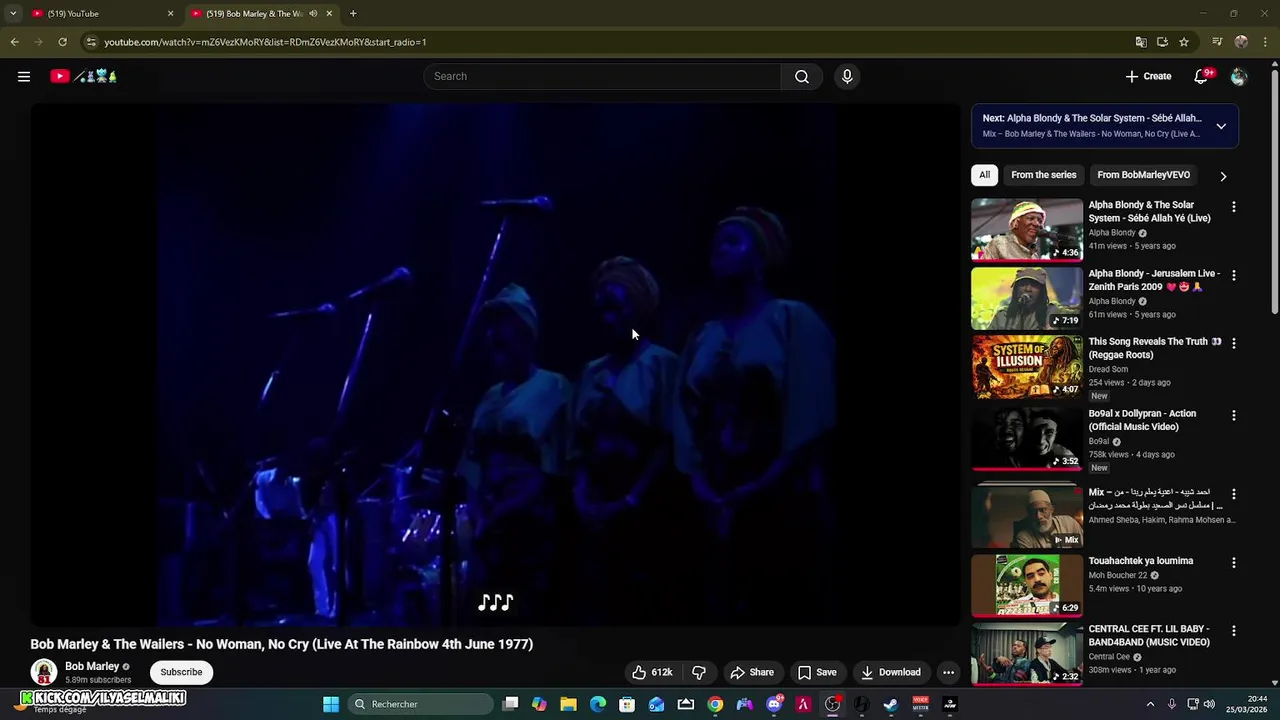Screen dimensions: 1280x720
Task: Open Steam from the taskbar
Action: click(x=890, y=704)
